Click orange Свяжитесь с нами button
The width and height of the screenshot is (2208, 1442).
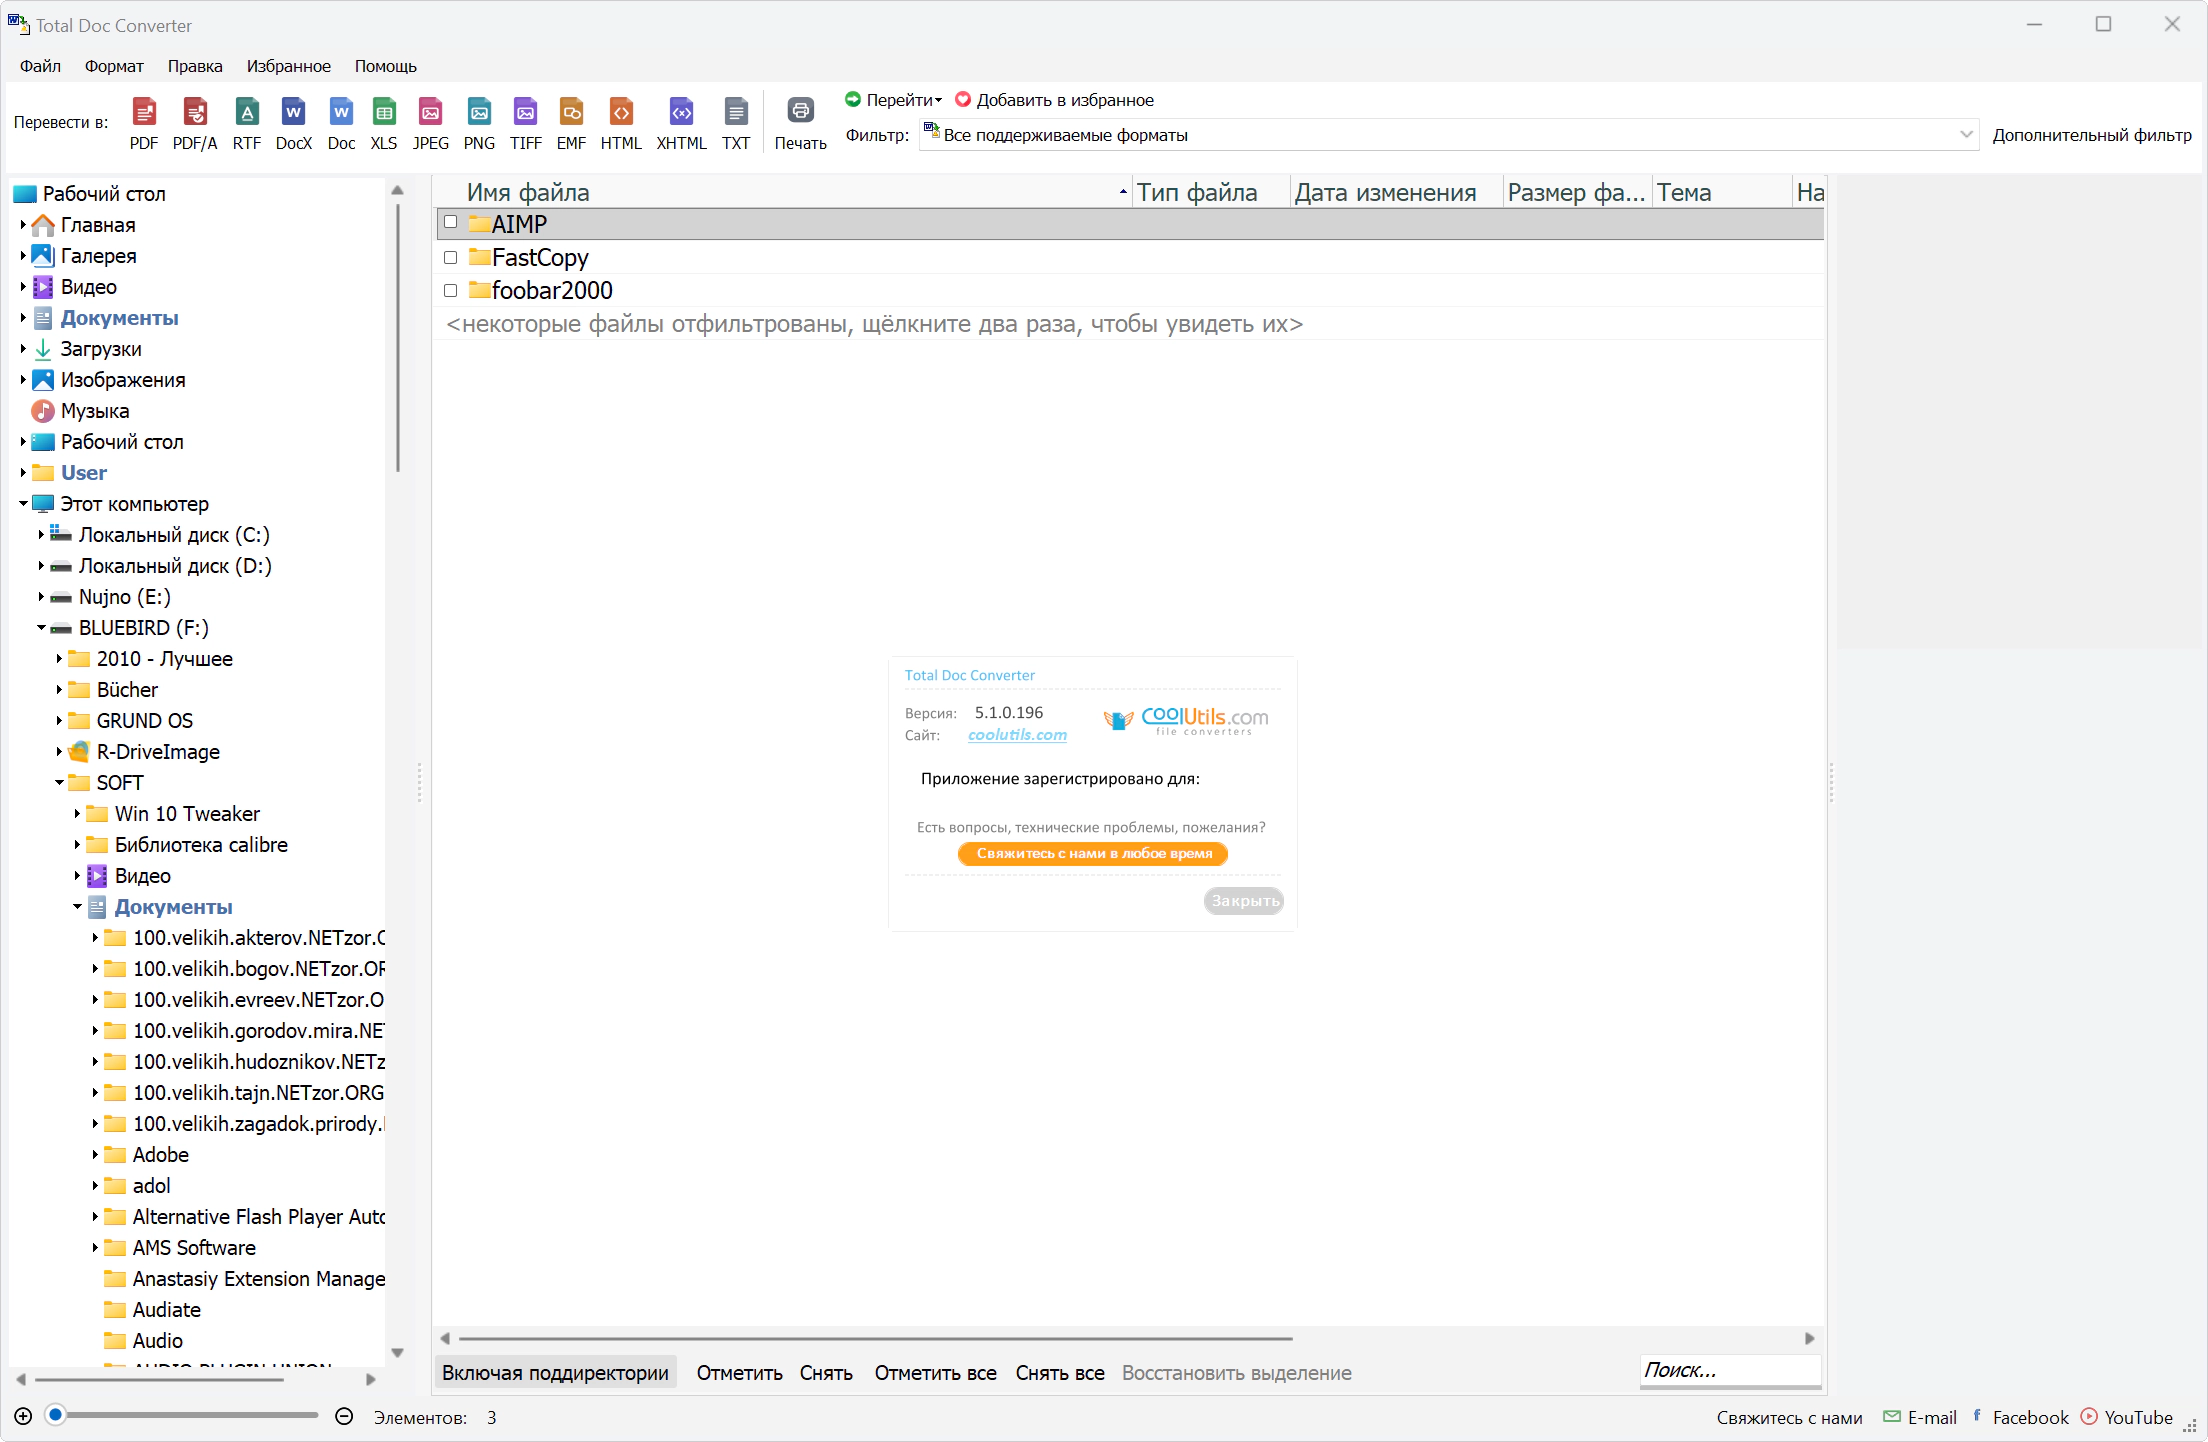(1093, 854)
